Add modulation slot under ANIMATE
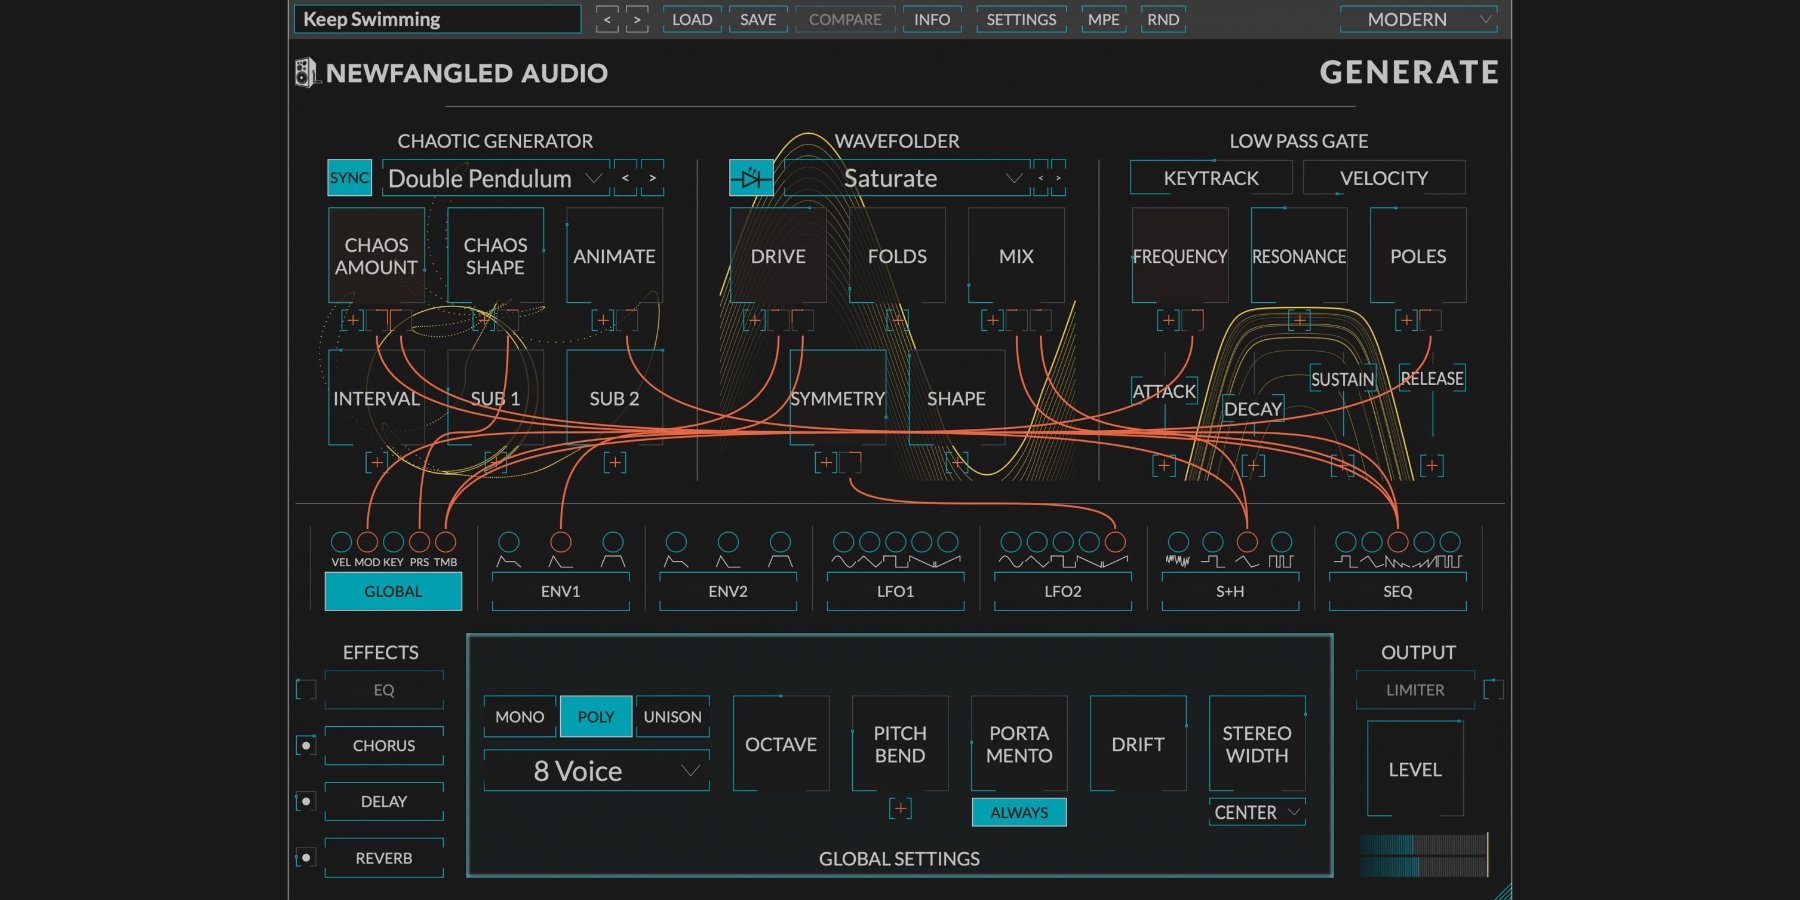 point(602,320)
